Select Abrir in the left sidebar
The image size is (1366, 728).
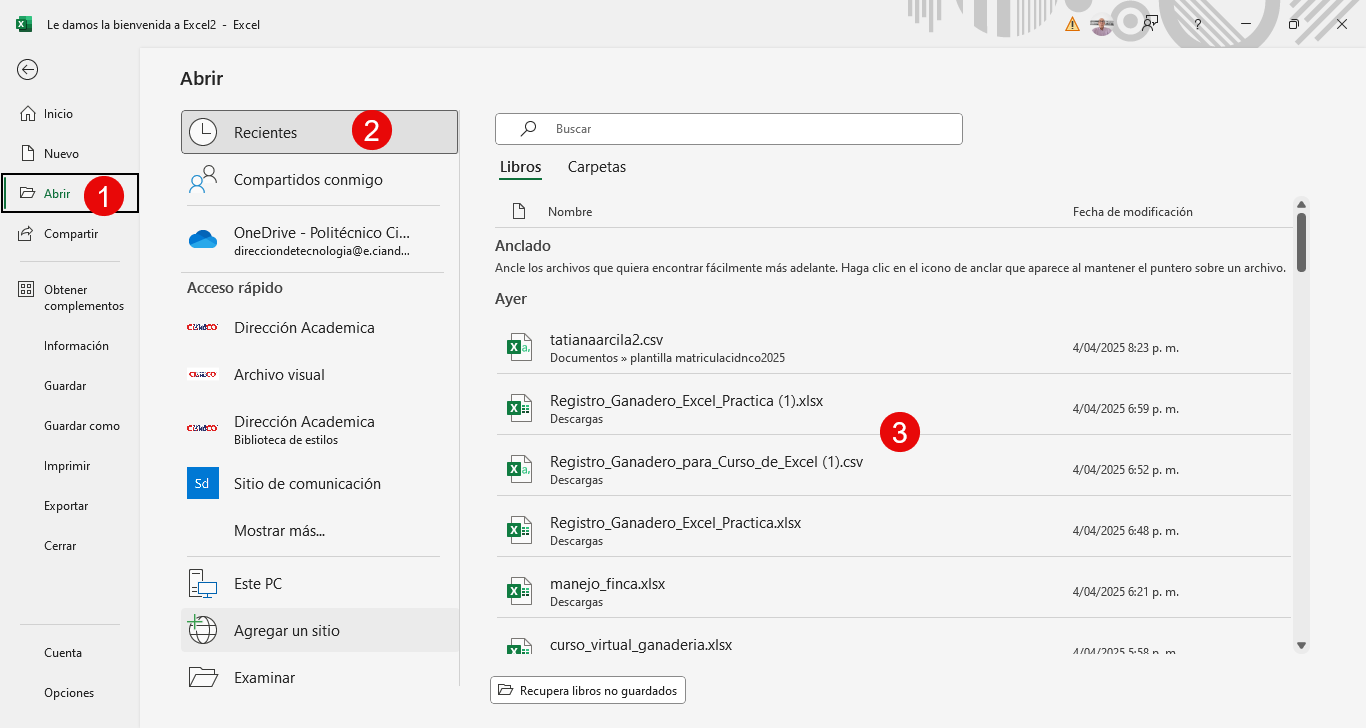pyautogui.click(x=69, y=194)
